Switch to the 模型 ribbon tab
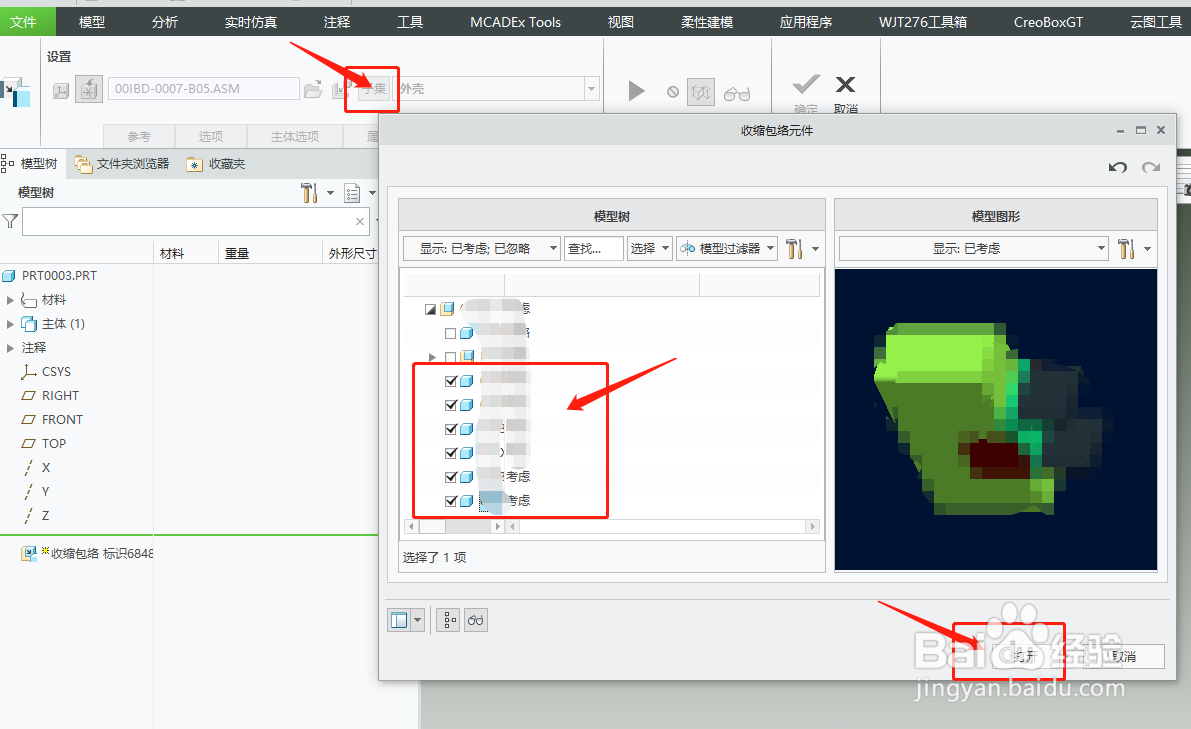The width and height of the screenshot is (1191, 729). tap(92, 22)
